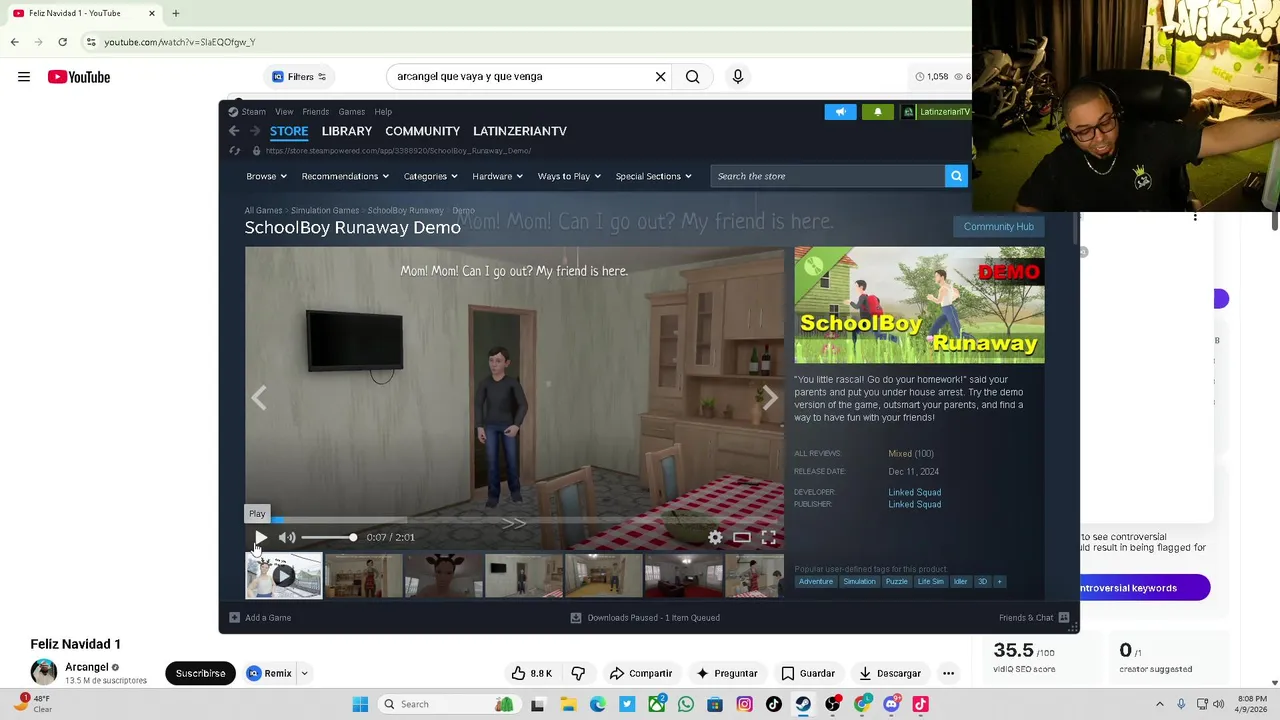This screenshot has height=720, width=1280.
Task: Add a tag with the plus button
Action: click(998, 582)
